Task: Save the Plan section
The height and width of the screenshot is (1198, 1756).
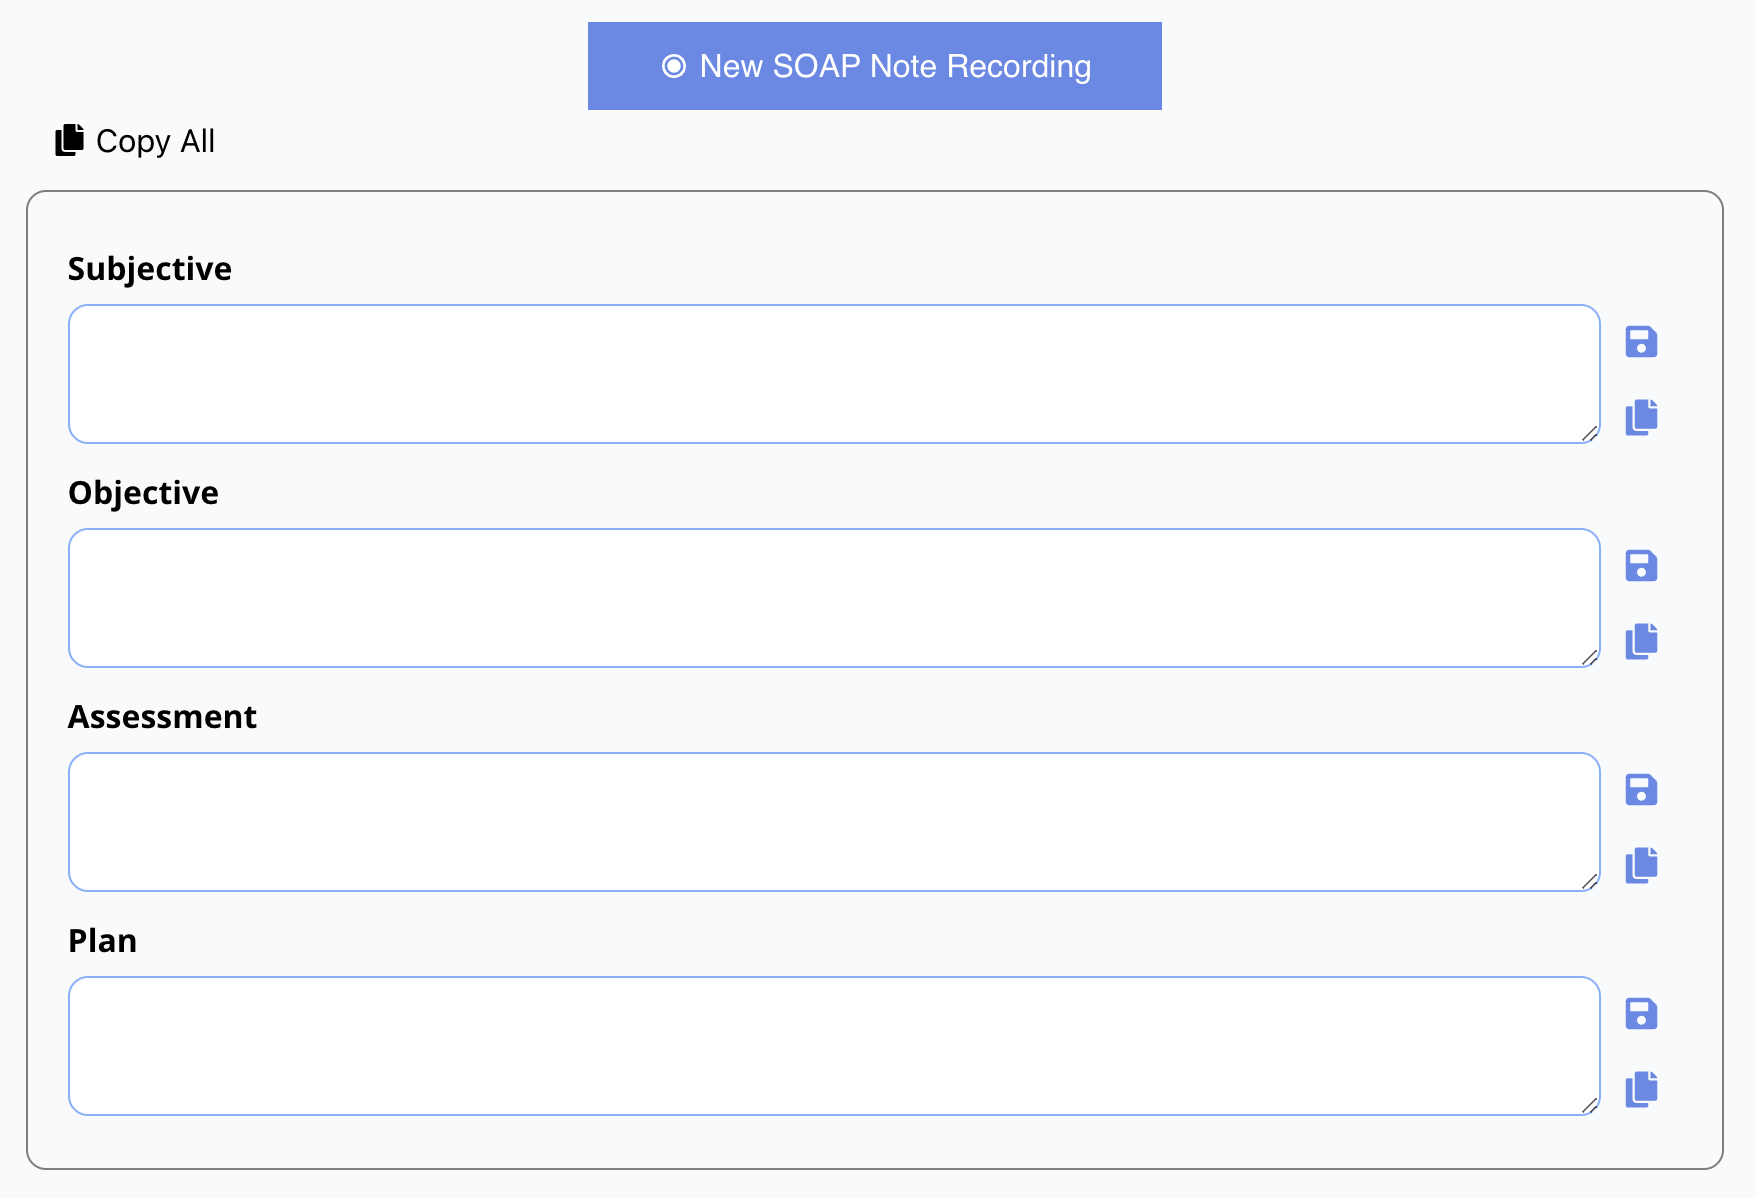Action: tap(1641, 1014)
